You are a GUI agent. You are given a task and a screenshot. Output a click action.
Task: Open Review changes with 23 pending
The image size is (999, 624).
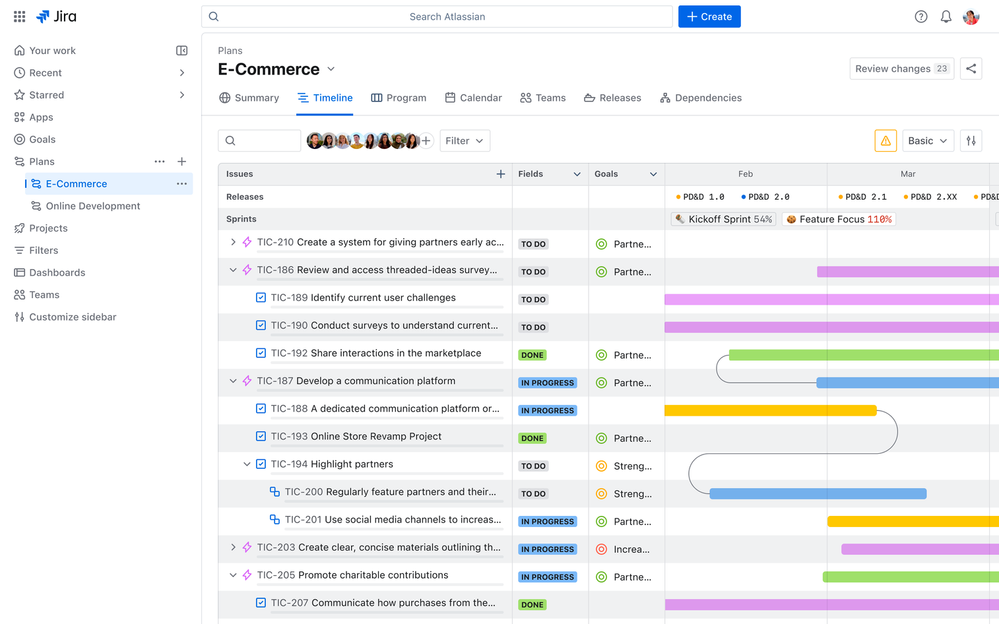click(x=900, y=68)
